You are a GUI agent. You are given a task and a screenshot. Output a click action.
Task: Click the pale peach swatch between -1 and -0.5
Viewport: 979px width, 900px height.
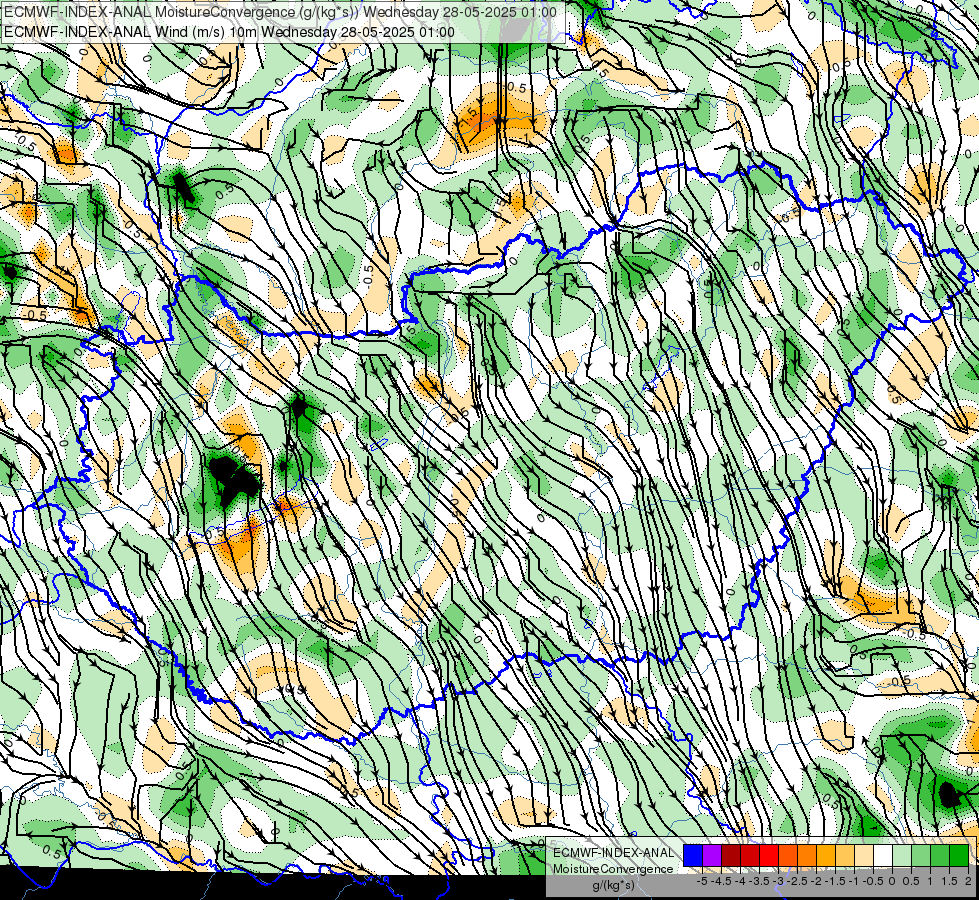click(863, 856)
